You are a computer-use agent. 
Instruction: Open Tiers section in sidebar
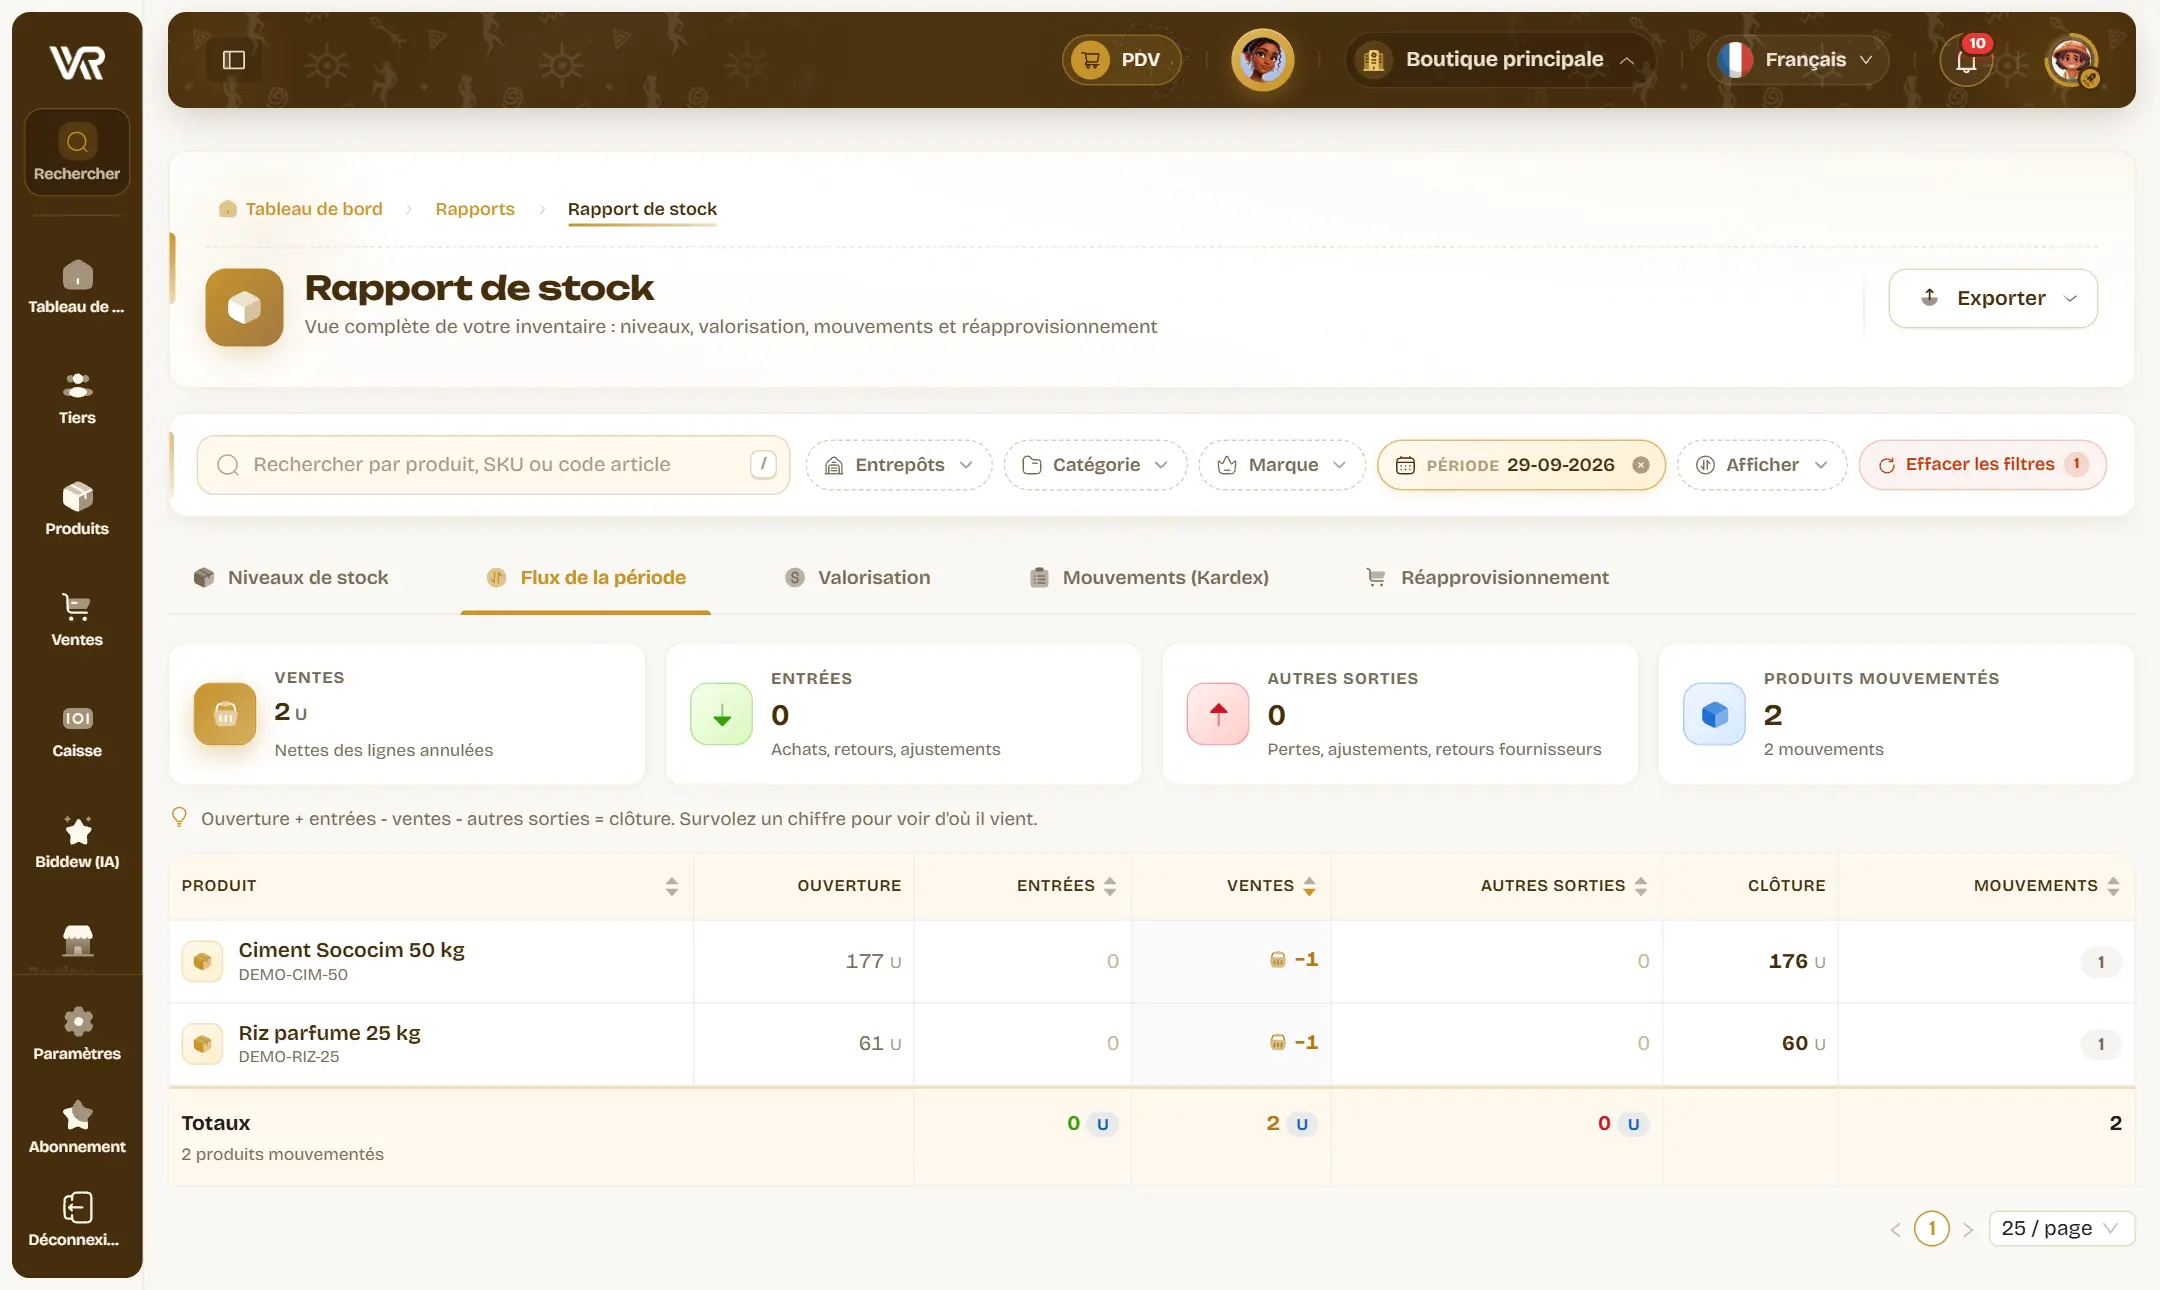pyautogui.click(x=77, y=398)
